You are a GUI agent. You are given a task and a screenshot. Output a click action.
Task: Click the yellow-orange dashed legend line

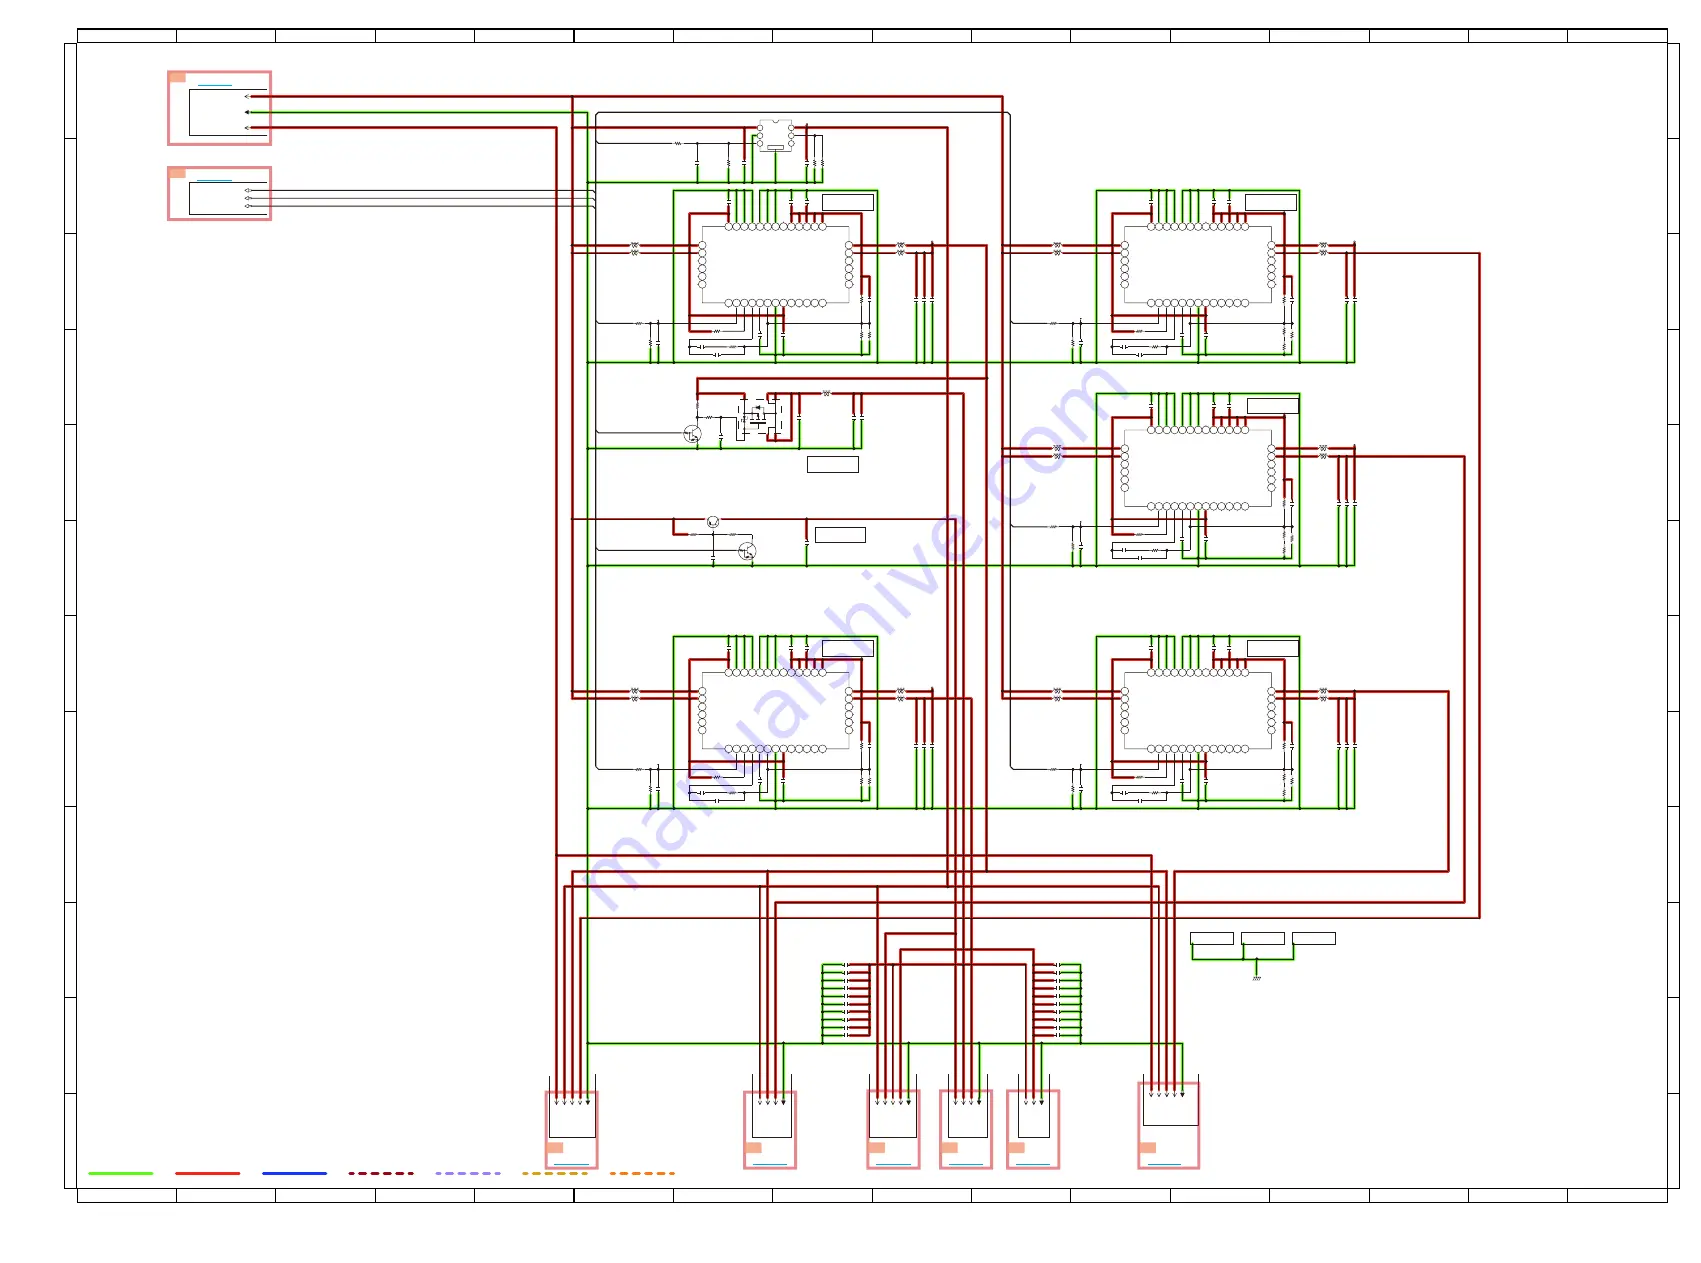coord(555,1173)
